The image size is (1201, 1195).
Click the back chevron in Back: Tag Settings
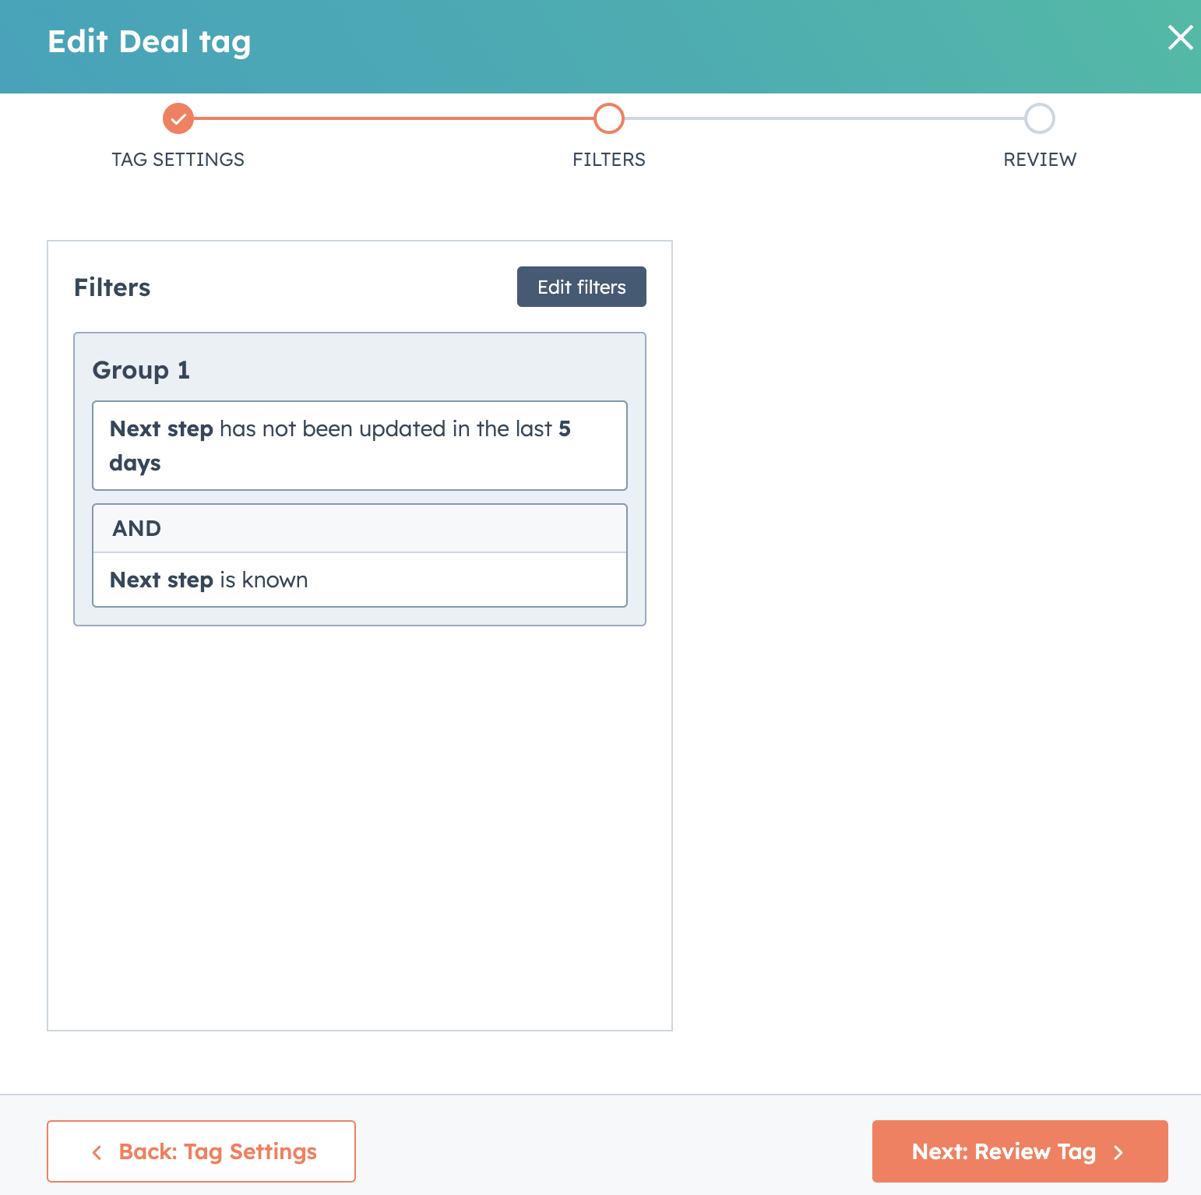[96, 1151]
